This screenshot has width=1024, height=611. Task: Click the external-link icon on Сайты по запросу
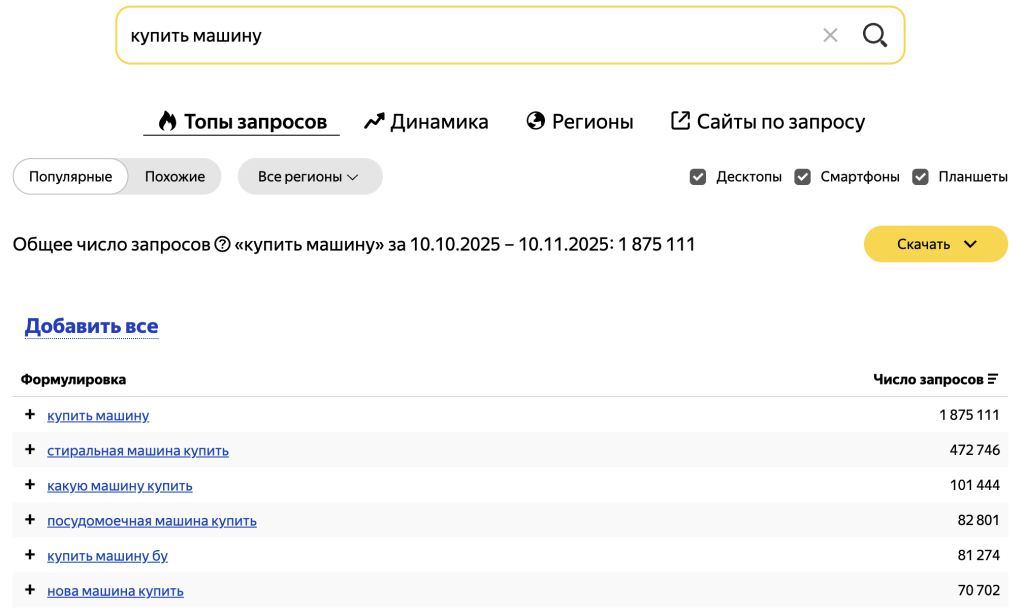click(678, 120)
